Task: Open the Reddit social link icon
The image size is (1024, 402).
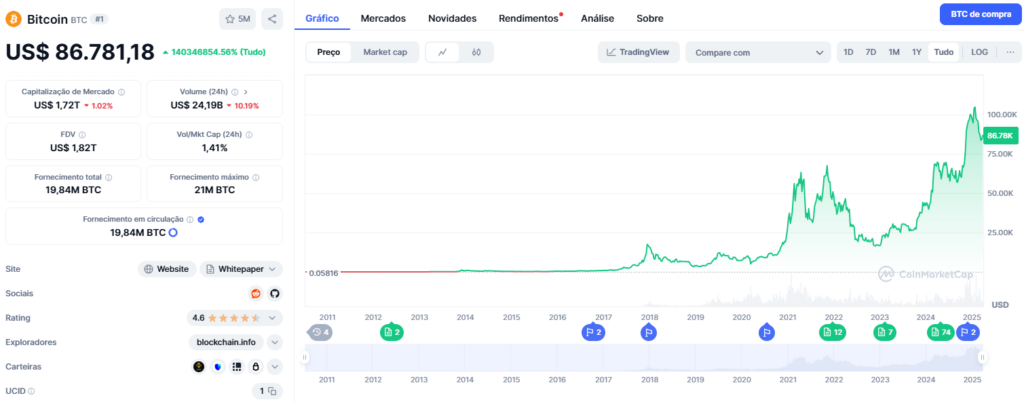Action: (256, 293)
